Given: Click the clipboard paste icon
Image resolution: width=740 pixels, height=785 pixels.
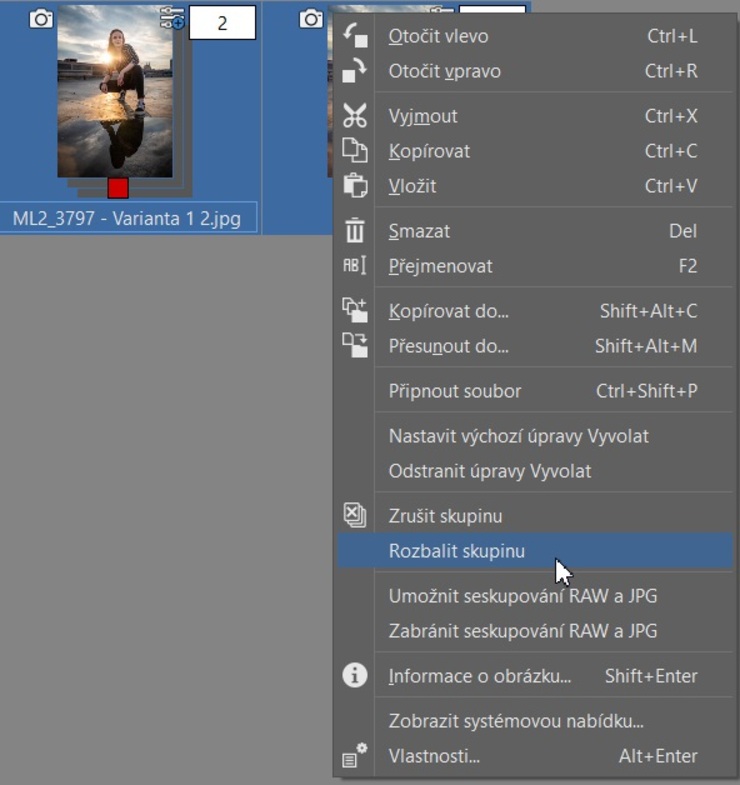Looking at the screenshot, I should point(355,186).
